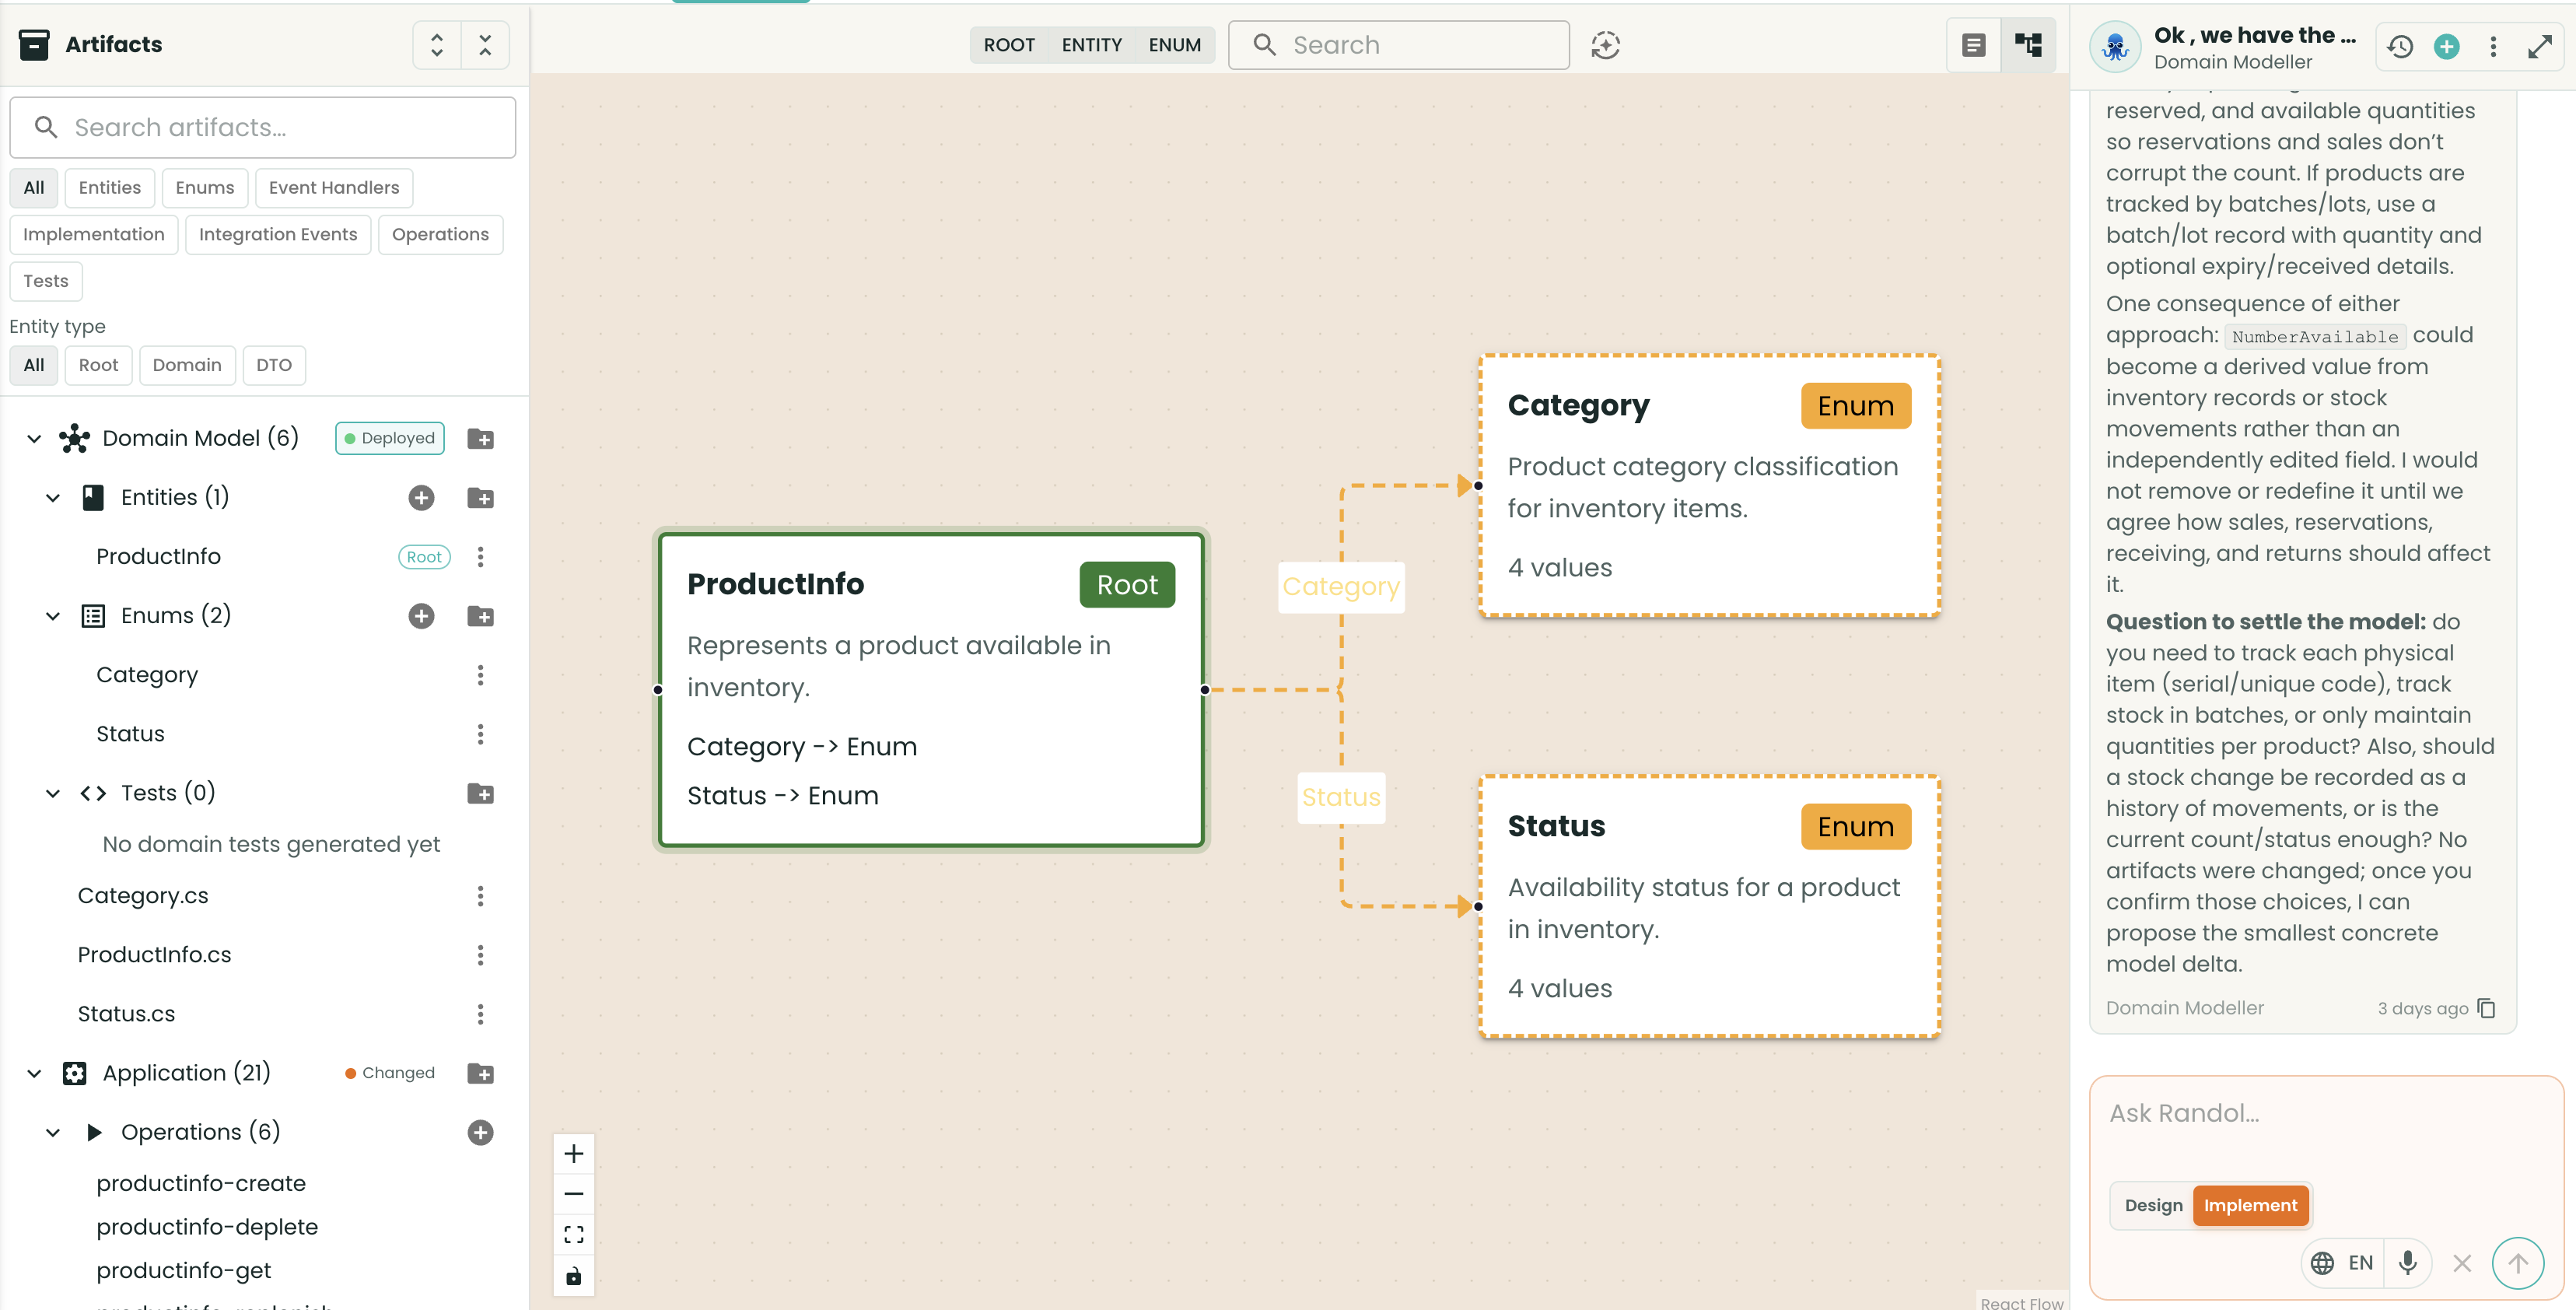Switch to the document list view
This screenshot has height=1310, width=2576.
1973,45
